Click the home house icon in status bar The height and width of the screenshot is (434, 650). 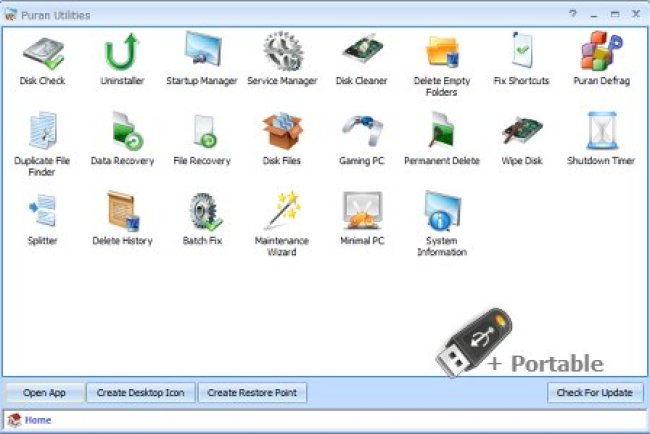[15, 420]
